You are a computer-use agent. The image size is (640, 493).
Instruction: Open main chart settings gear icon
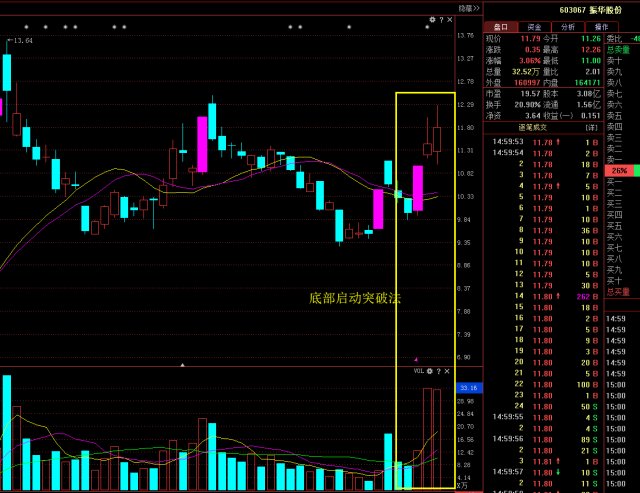point(430,19)
